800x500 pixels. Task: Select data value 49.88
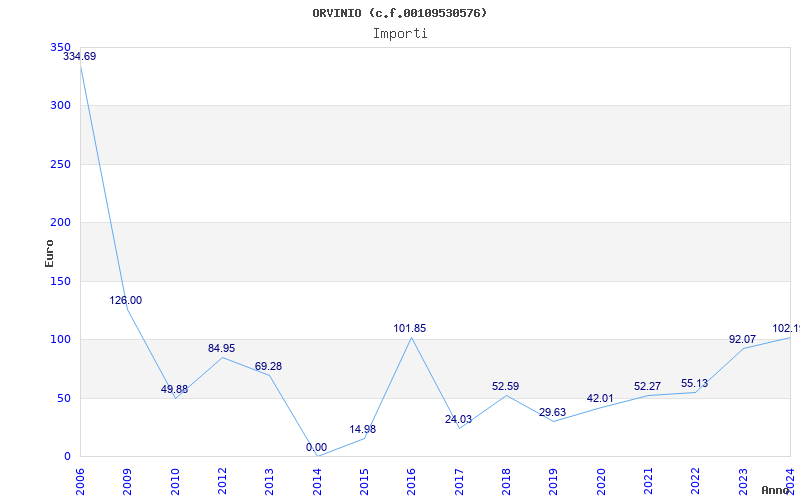click(174, 389)
